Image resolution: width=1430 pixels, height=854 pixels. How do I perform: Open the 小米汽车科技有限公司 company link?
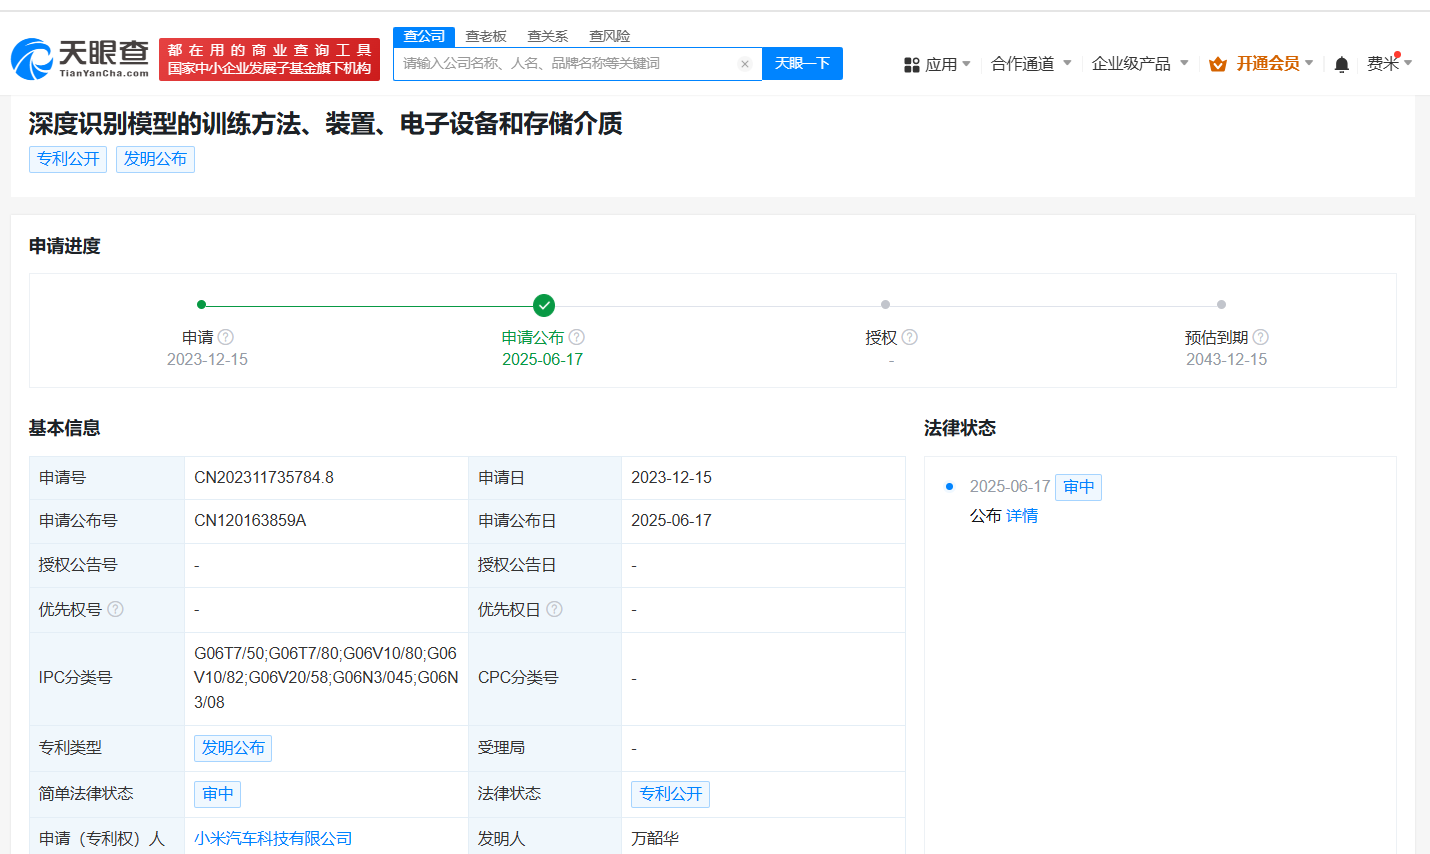(273, 838)
